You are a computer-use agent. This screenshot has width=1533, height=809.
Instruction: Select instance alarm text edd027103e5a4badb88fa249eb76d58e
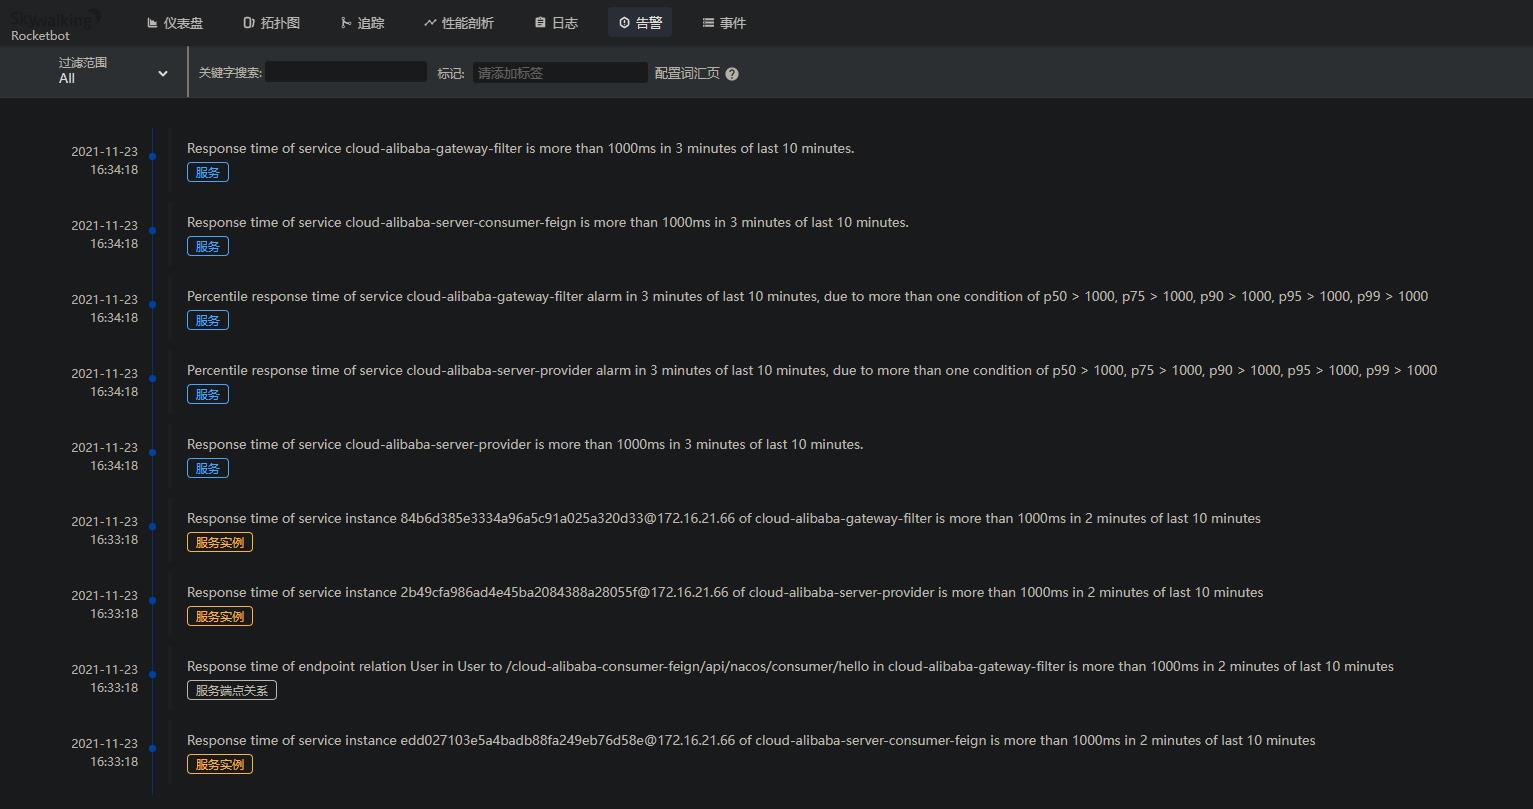click(751, 740)
